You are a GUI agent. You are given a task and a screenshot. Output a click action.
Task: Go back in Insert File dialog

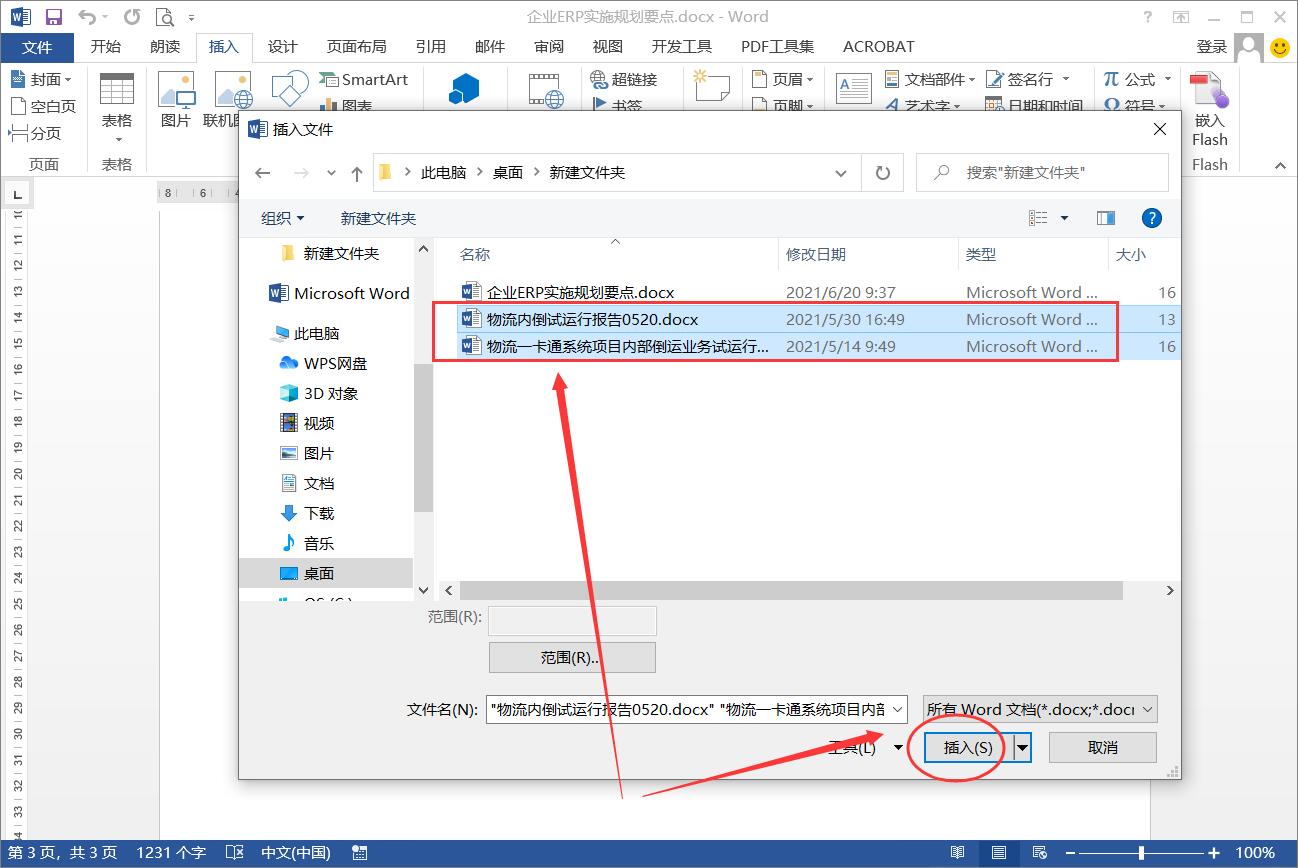pos(263,172)
